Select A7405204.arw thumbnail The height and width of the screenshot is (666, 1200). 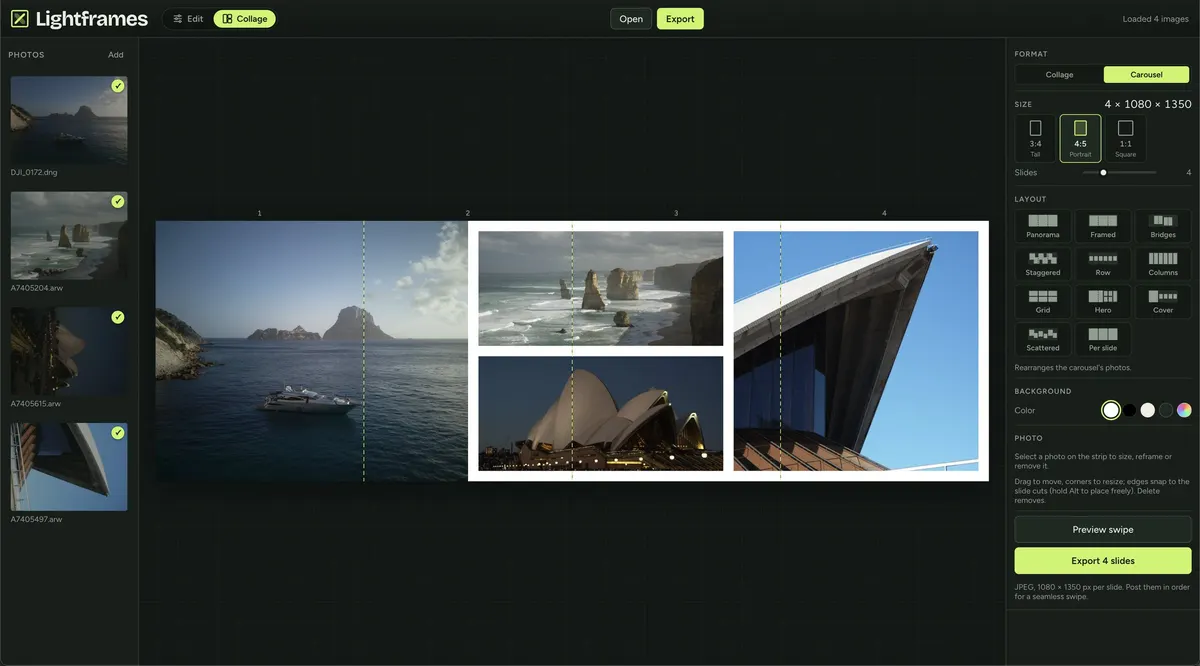tap(69, 236)
